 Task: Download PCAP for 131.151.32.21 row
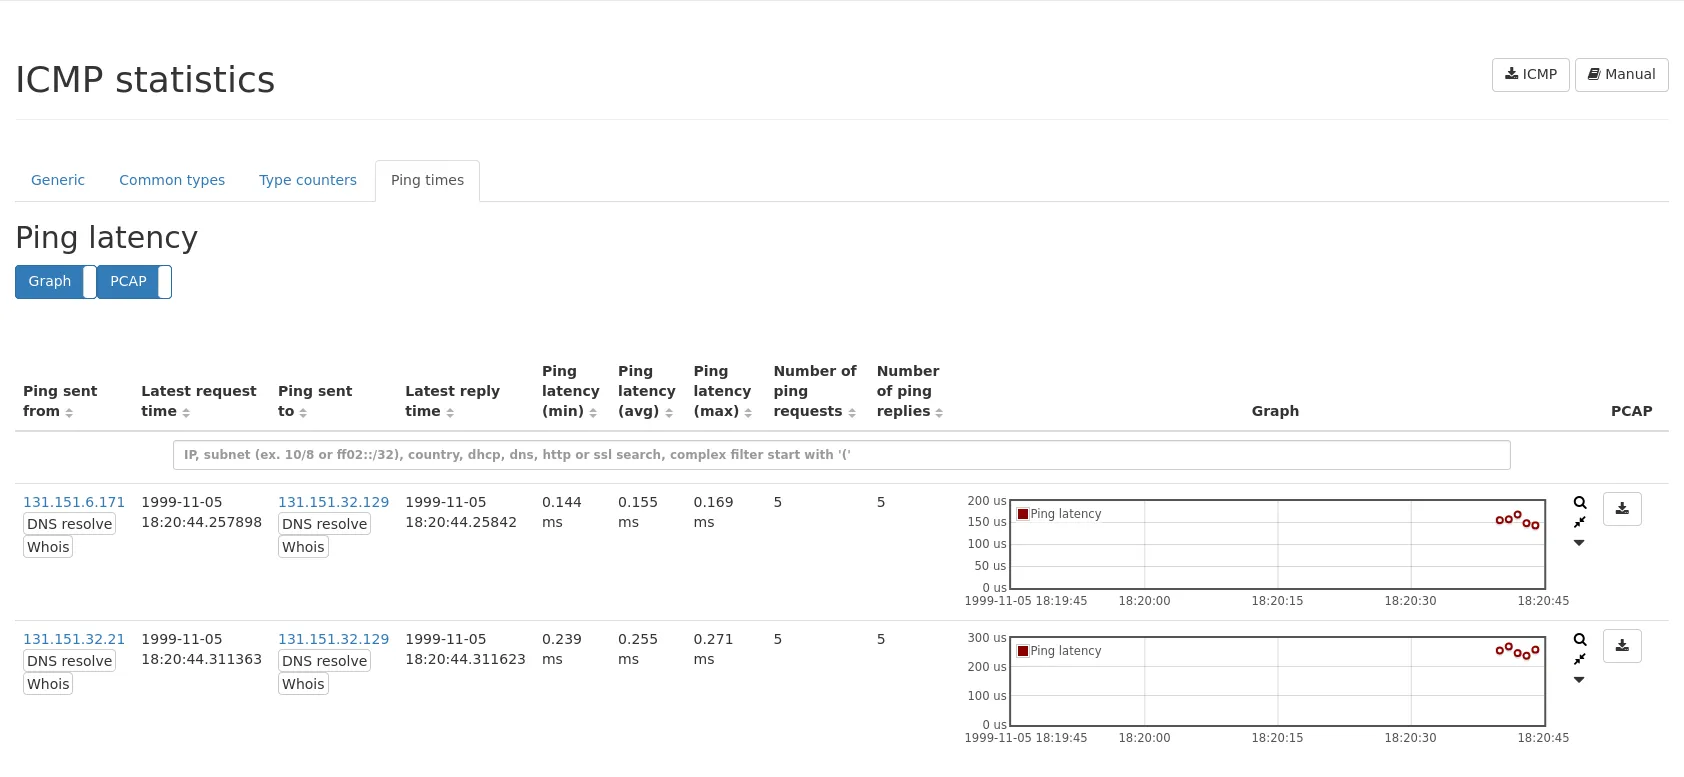click(x=1622, y=646)
